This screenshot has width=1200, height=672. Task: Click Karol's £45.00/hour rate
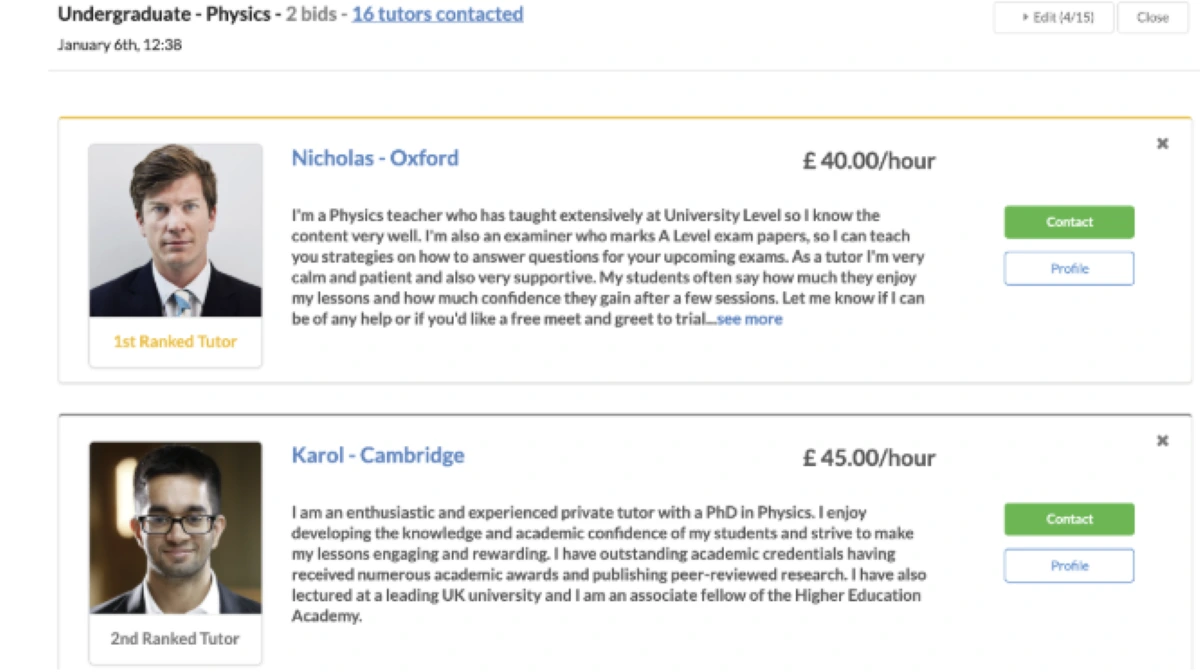point(869,458)
